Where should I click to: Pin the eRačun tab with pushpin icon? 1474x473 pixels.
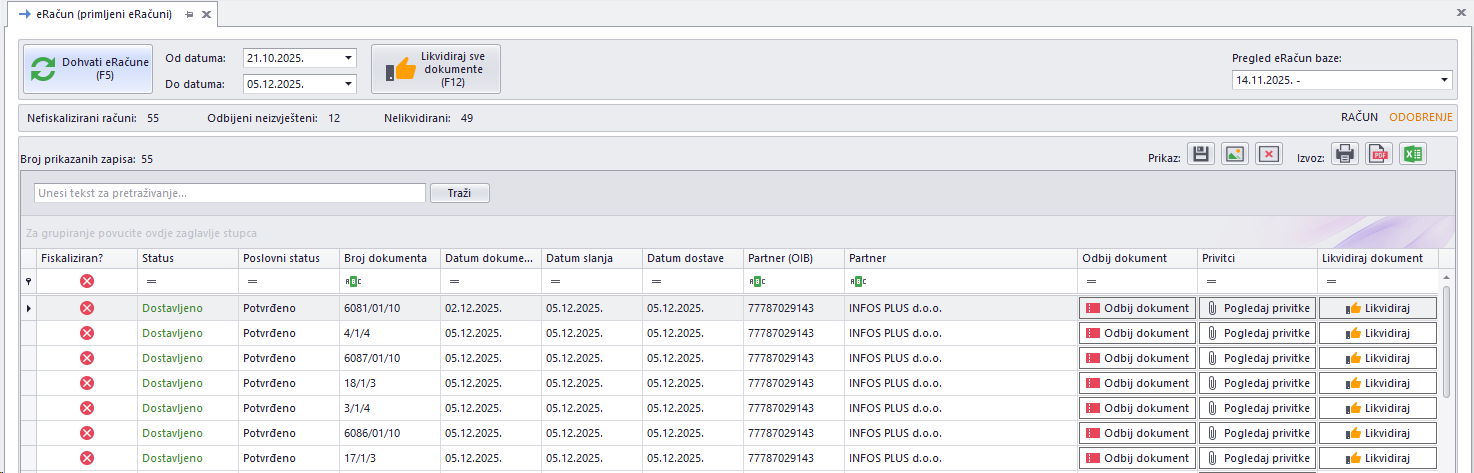click(189, 15)
